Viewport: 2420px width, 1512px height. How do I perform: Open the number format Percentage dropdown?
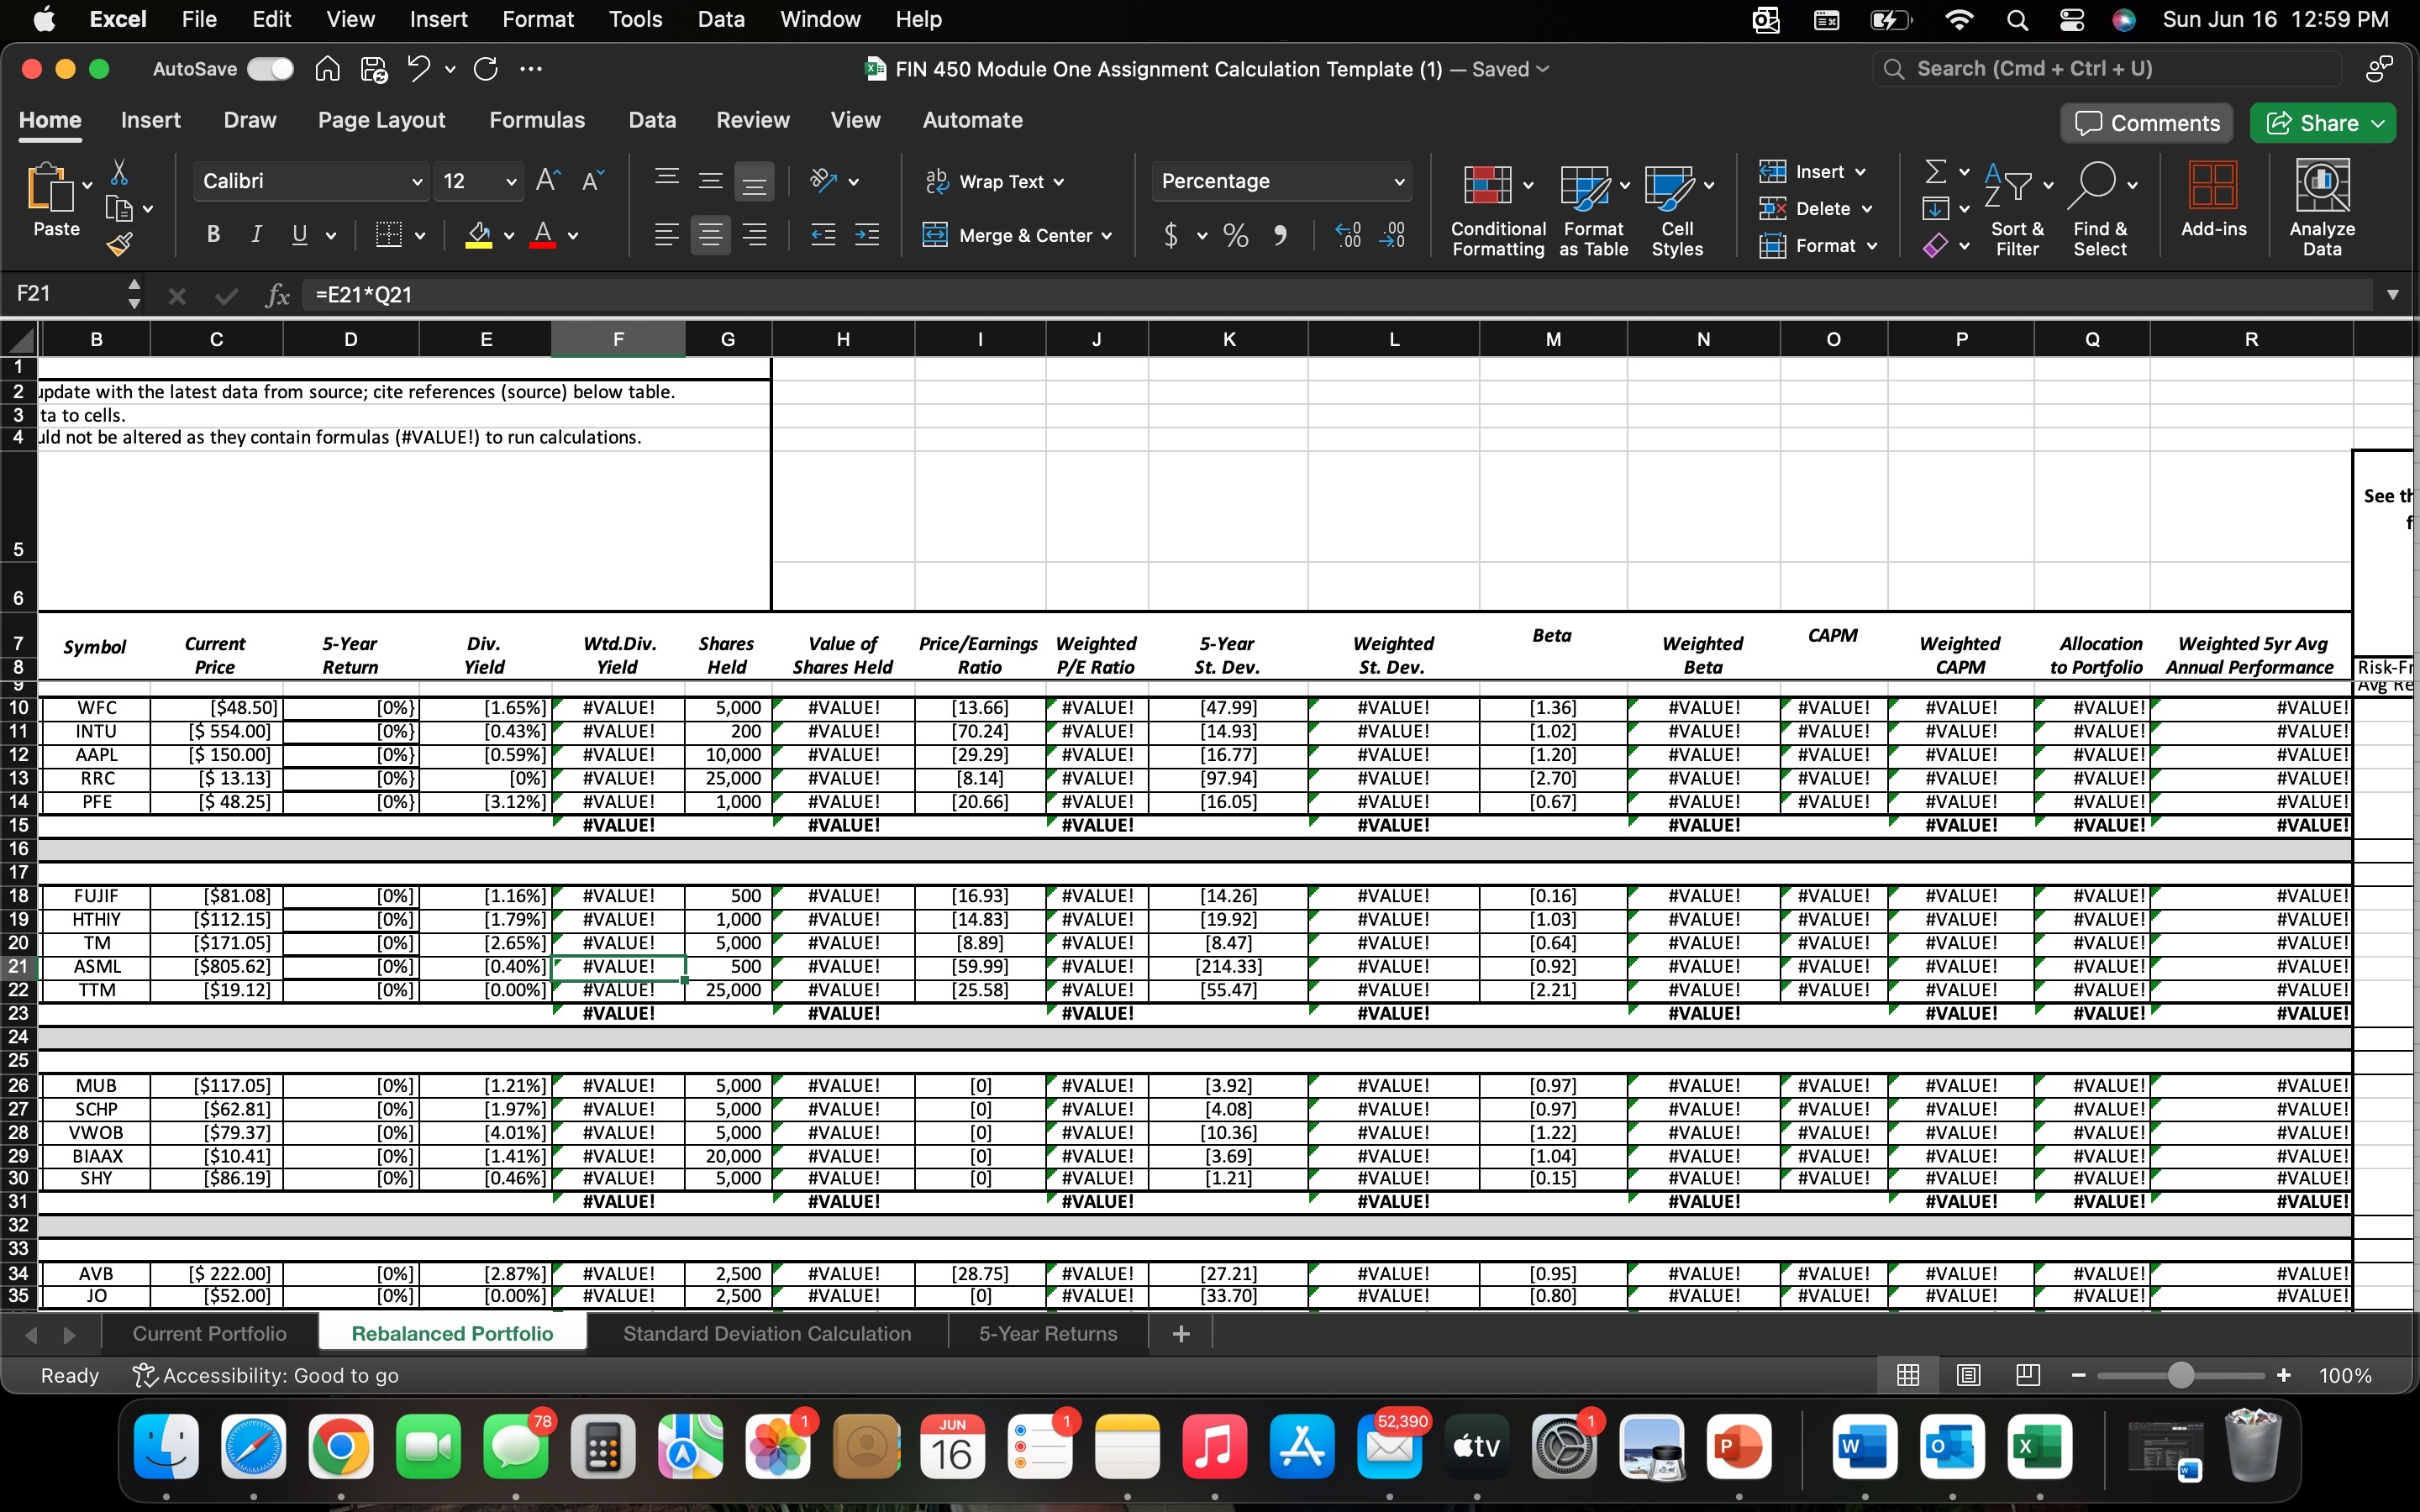pos(1398,181)
